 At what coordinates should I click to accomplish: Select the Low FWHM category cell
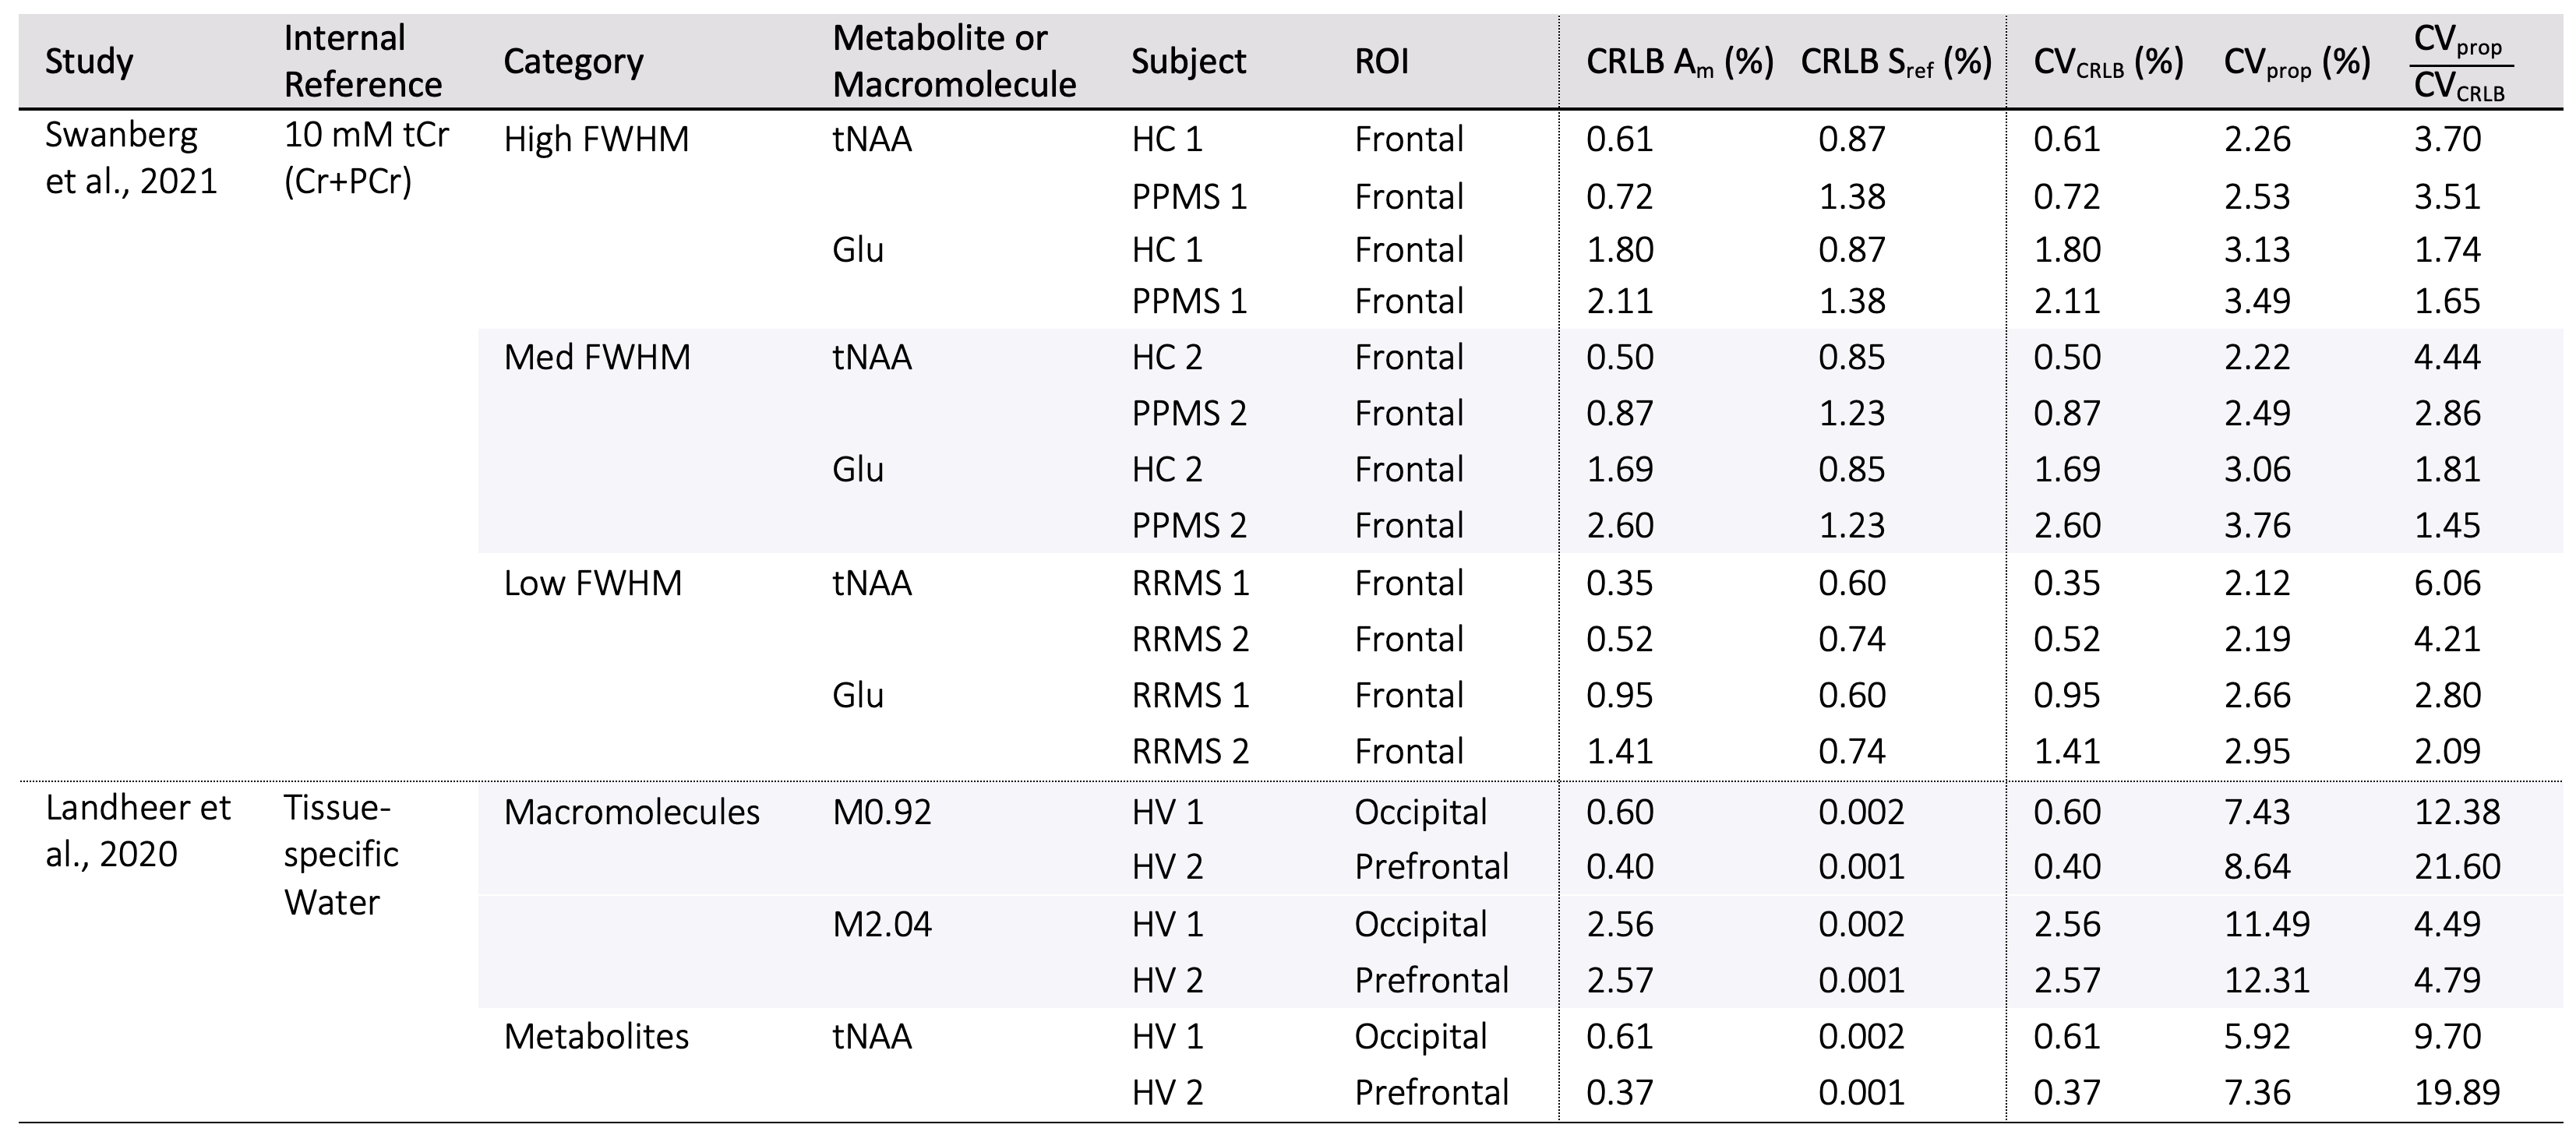tap(593, 583)
